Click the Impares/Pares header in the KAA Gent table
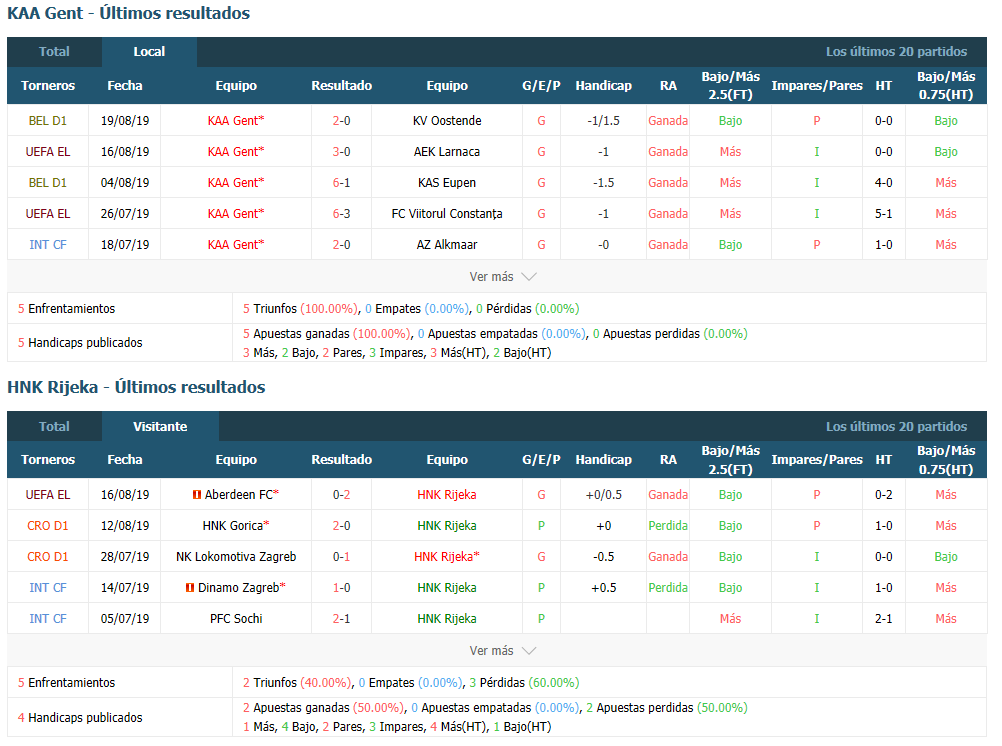 [817, 86]
